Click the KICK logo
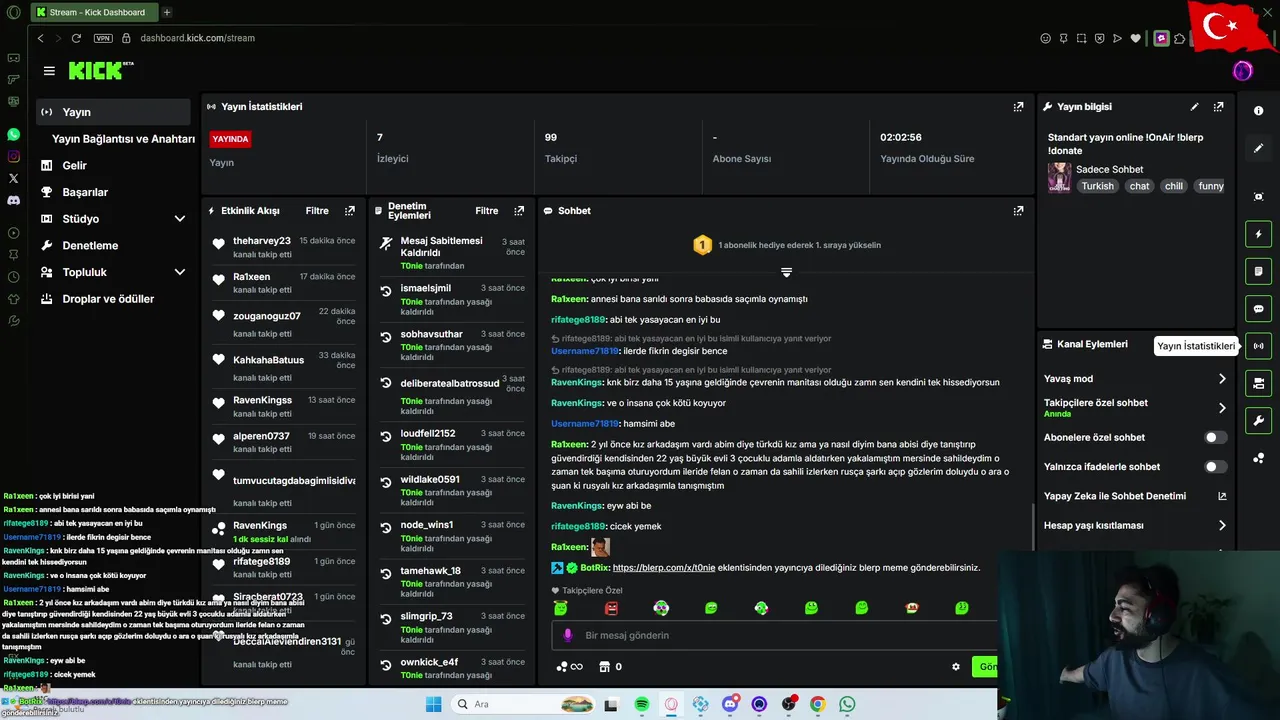 [x=100, y=70]
